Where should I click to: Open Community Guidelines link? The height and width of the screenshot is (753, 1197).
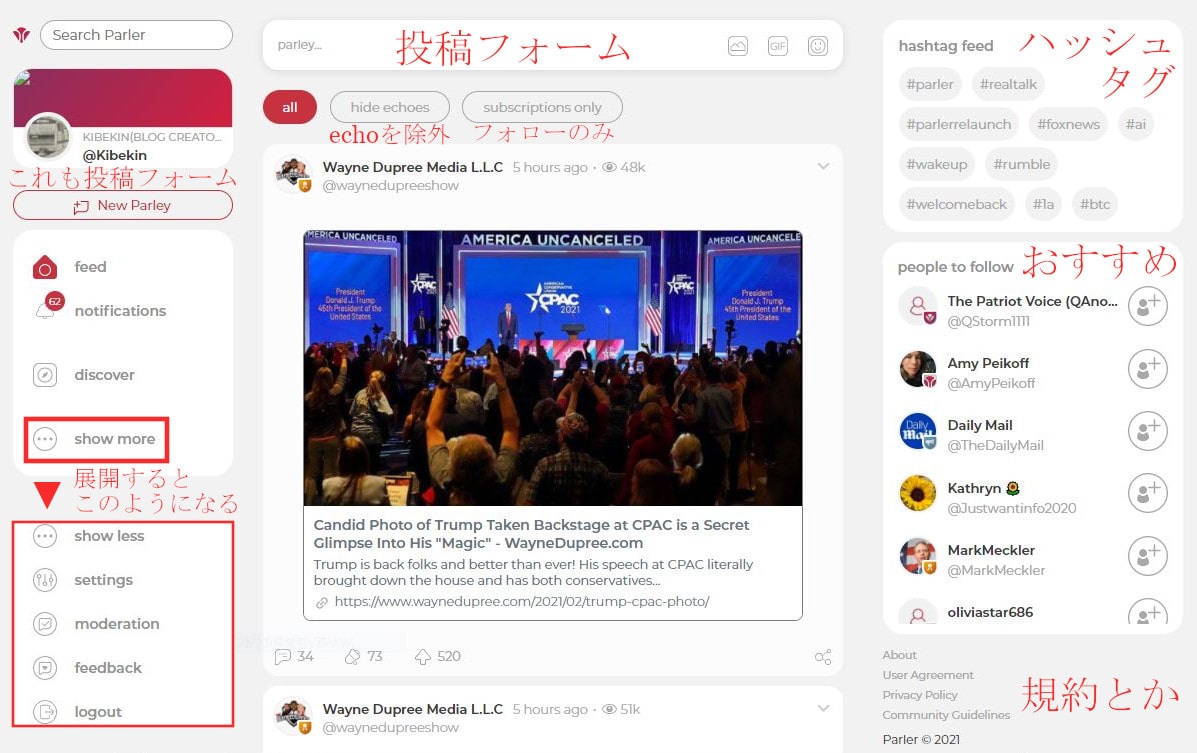pos(946,715)
